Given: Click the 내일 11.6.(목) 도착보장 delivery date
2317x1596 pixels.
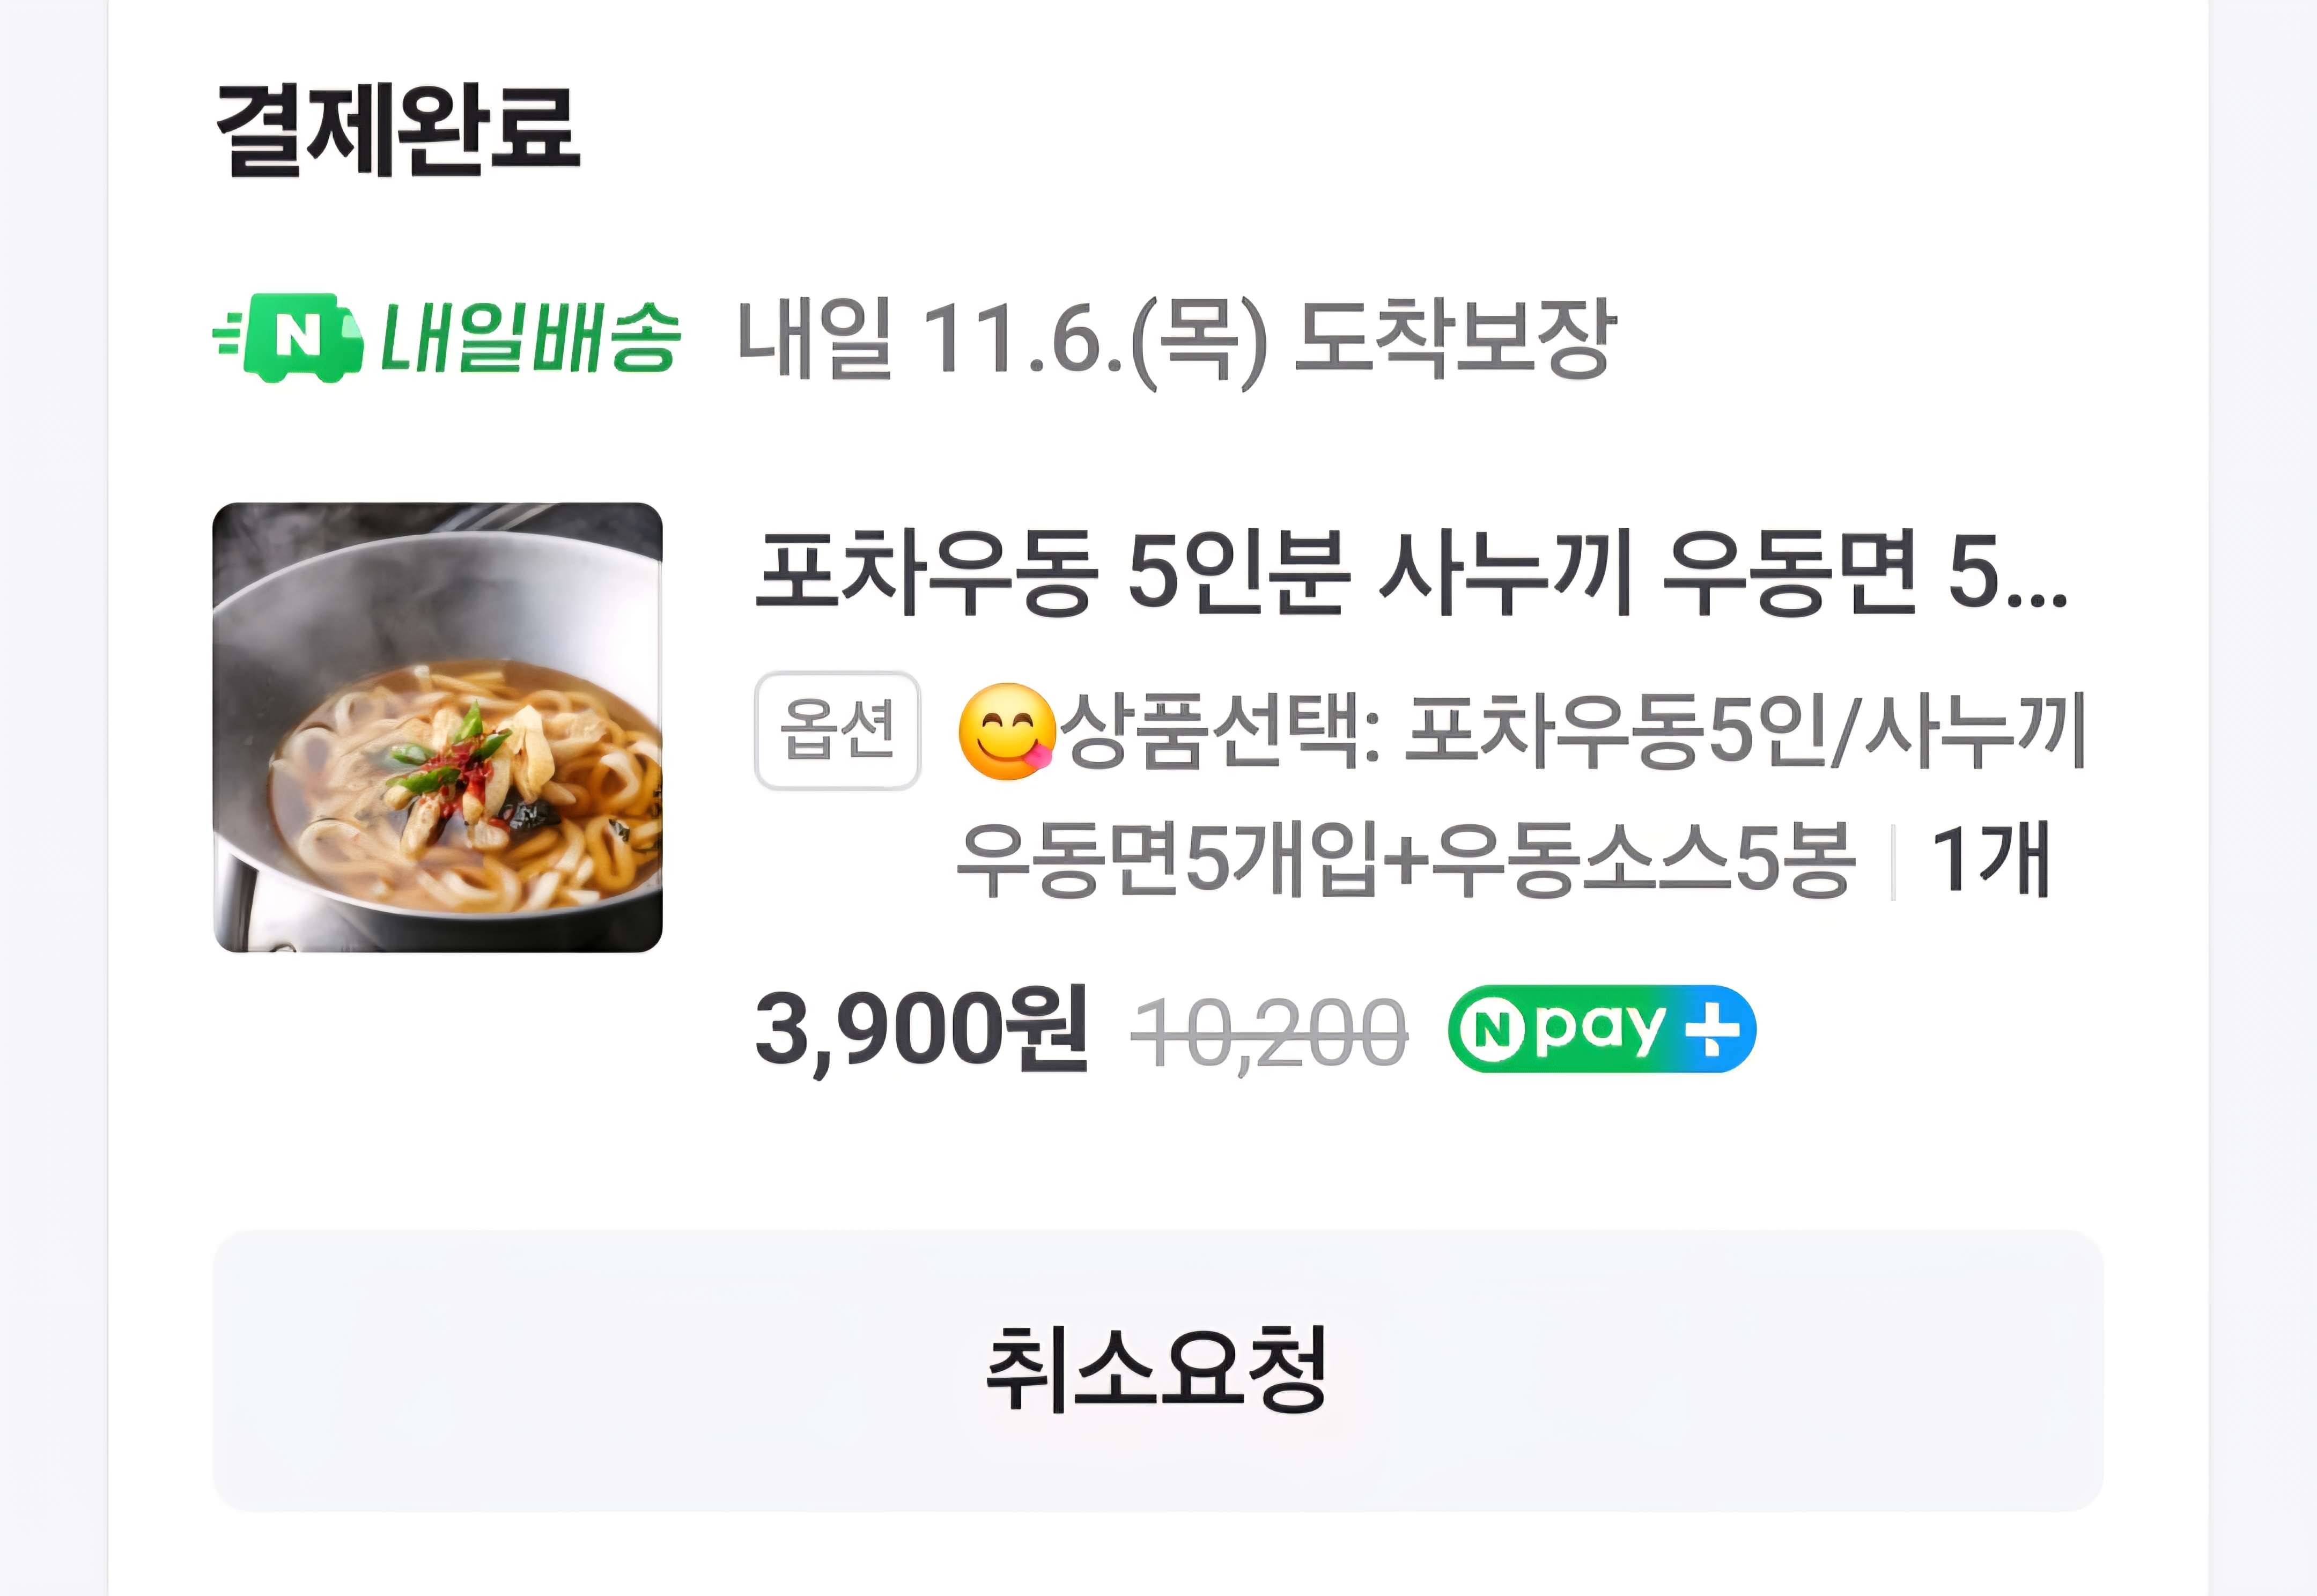Looking at the screenshot, I should pos(1175,339).
